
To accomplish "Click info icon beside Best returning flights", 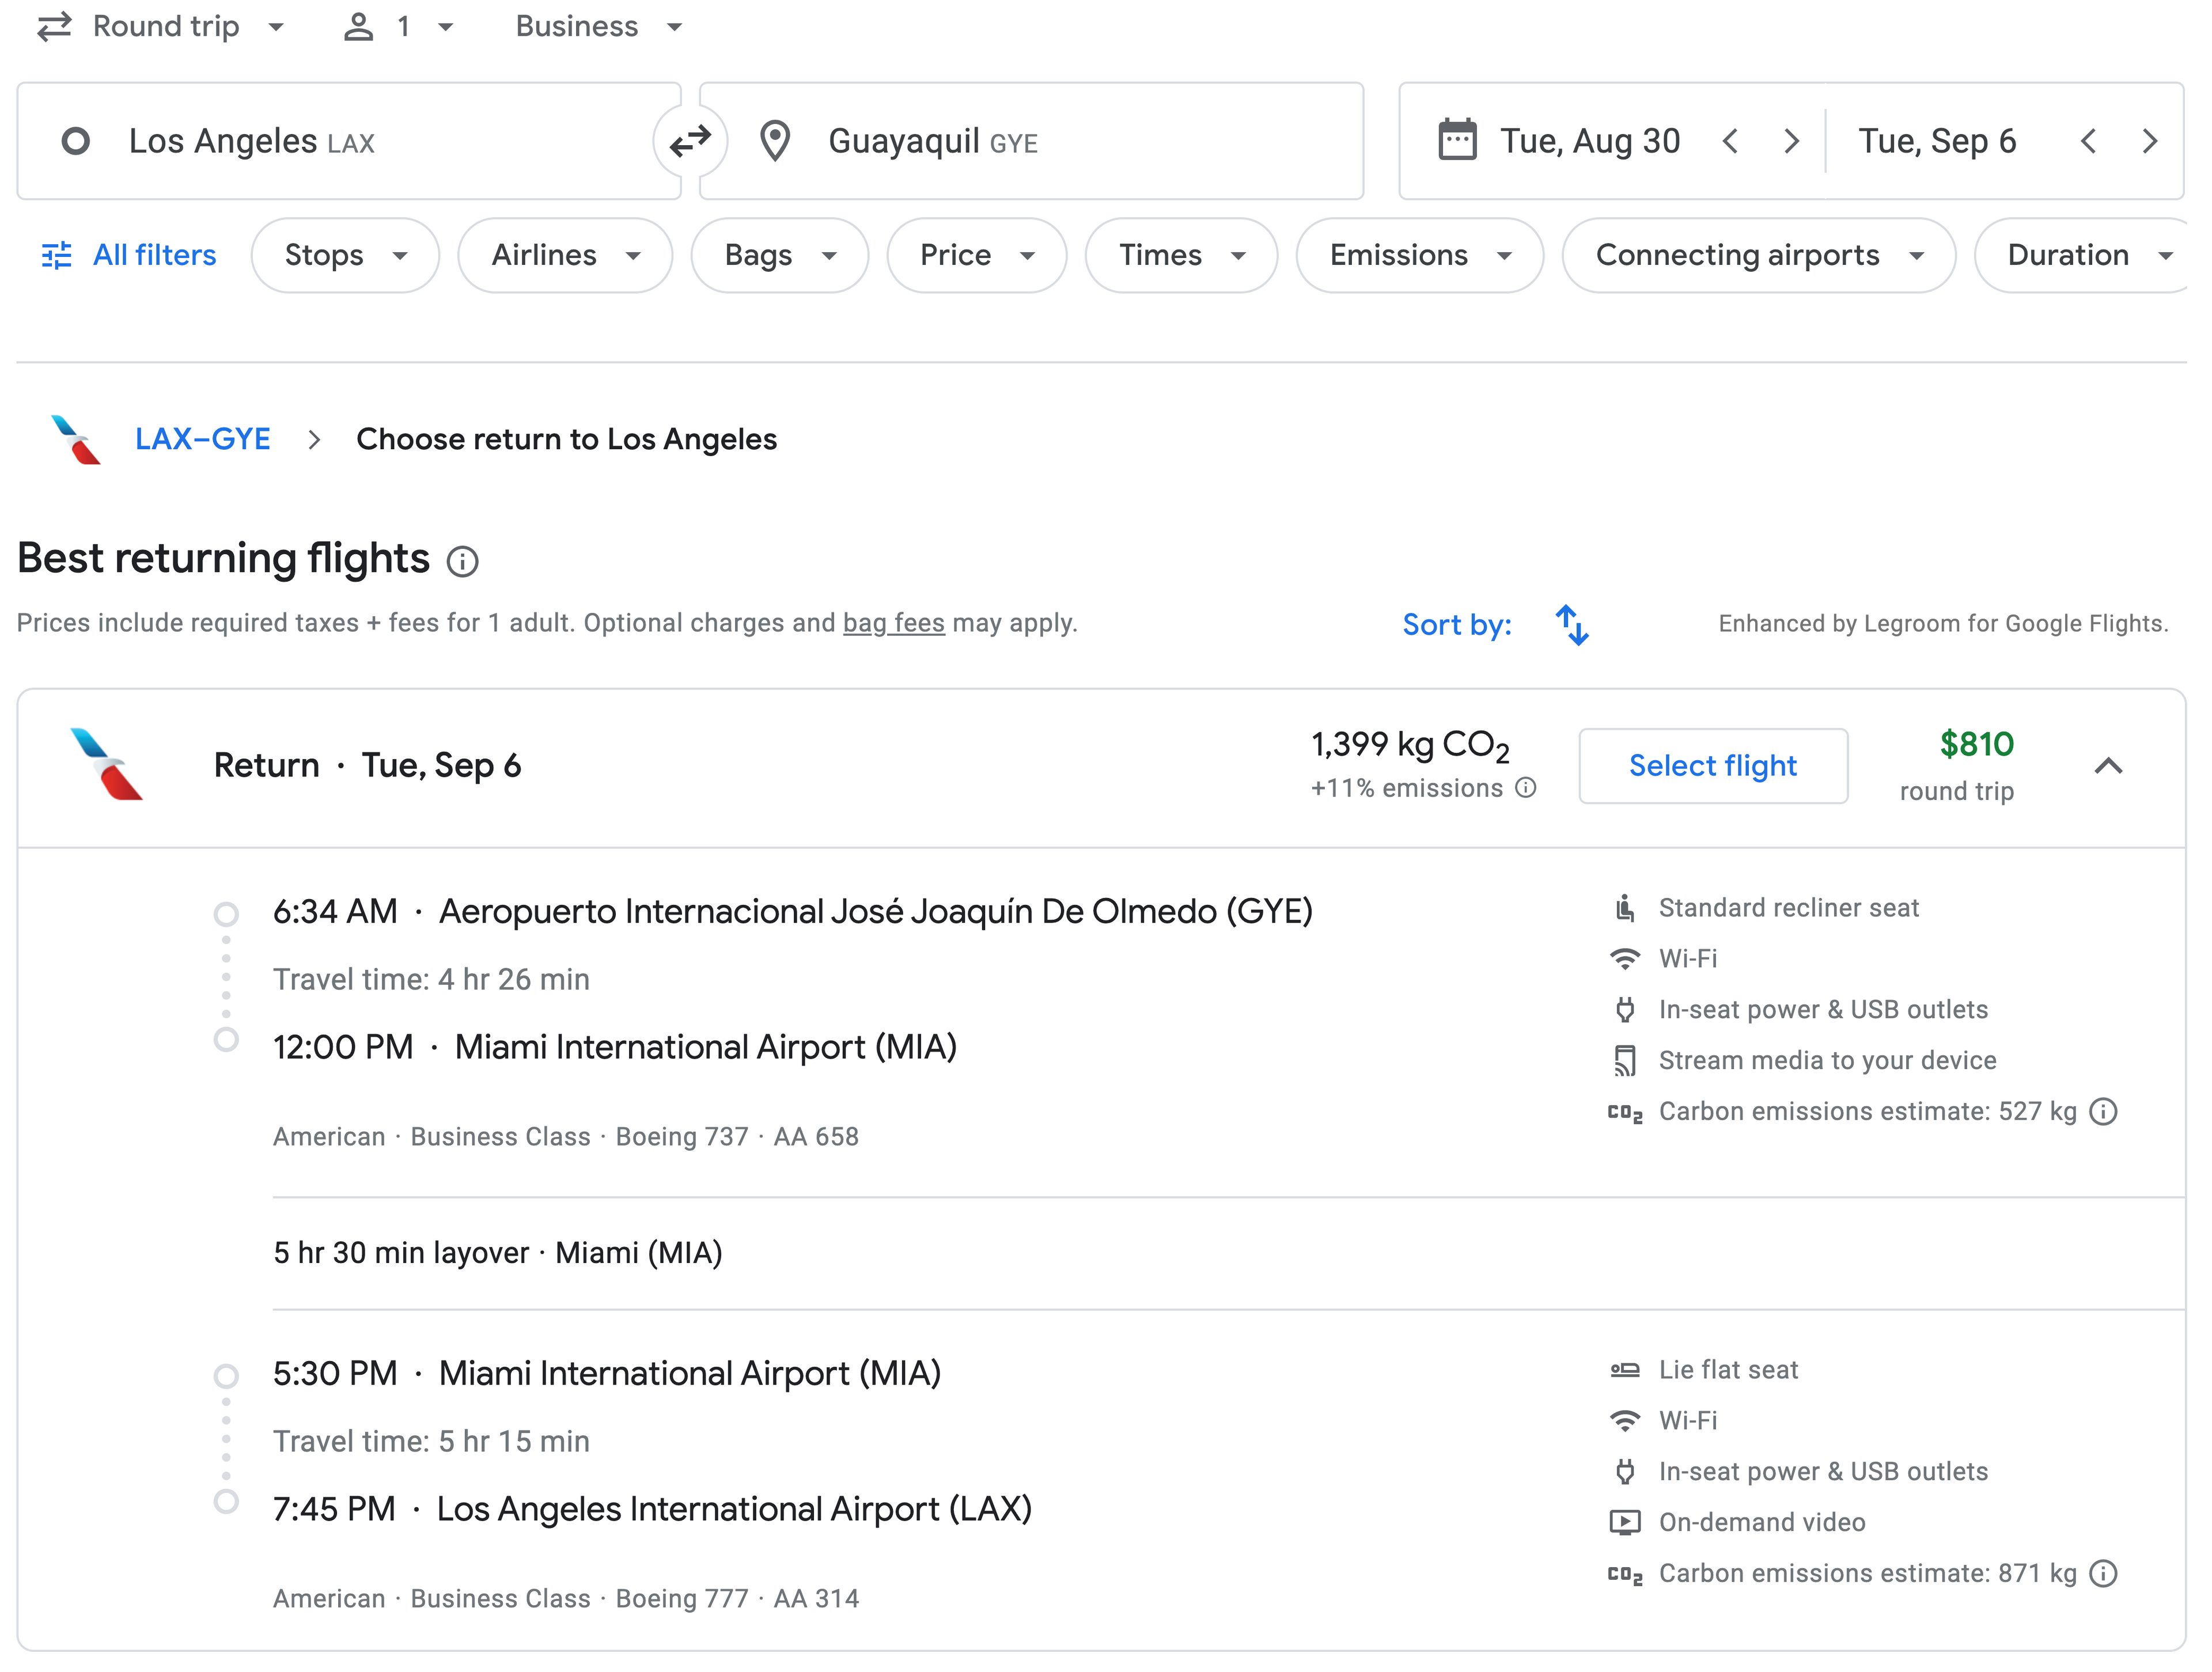I will [462, 562].
